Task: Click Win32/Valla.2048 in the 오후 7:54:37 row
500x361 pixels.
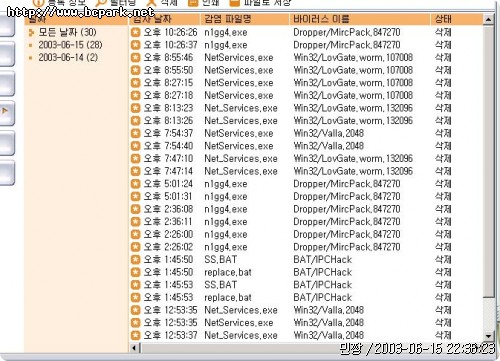Action: click(328, 133)
